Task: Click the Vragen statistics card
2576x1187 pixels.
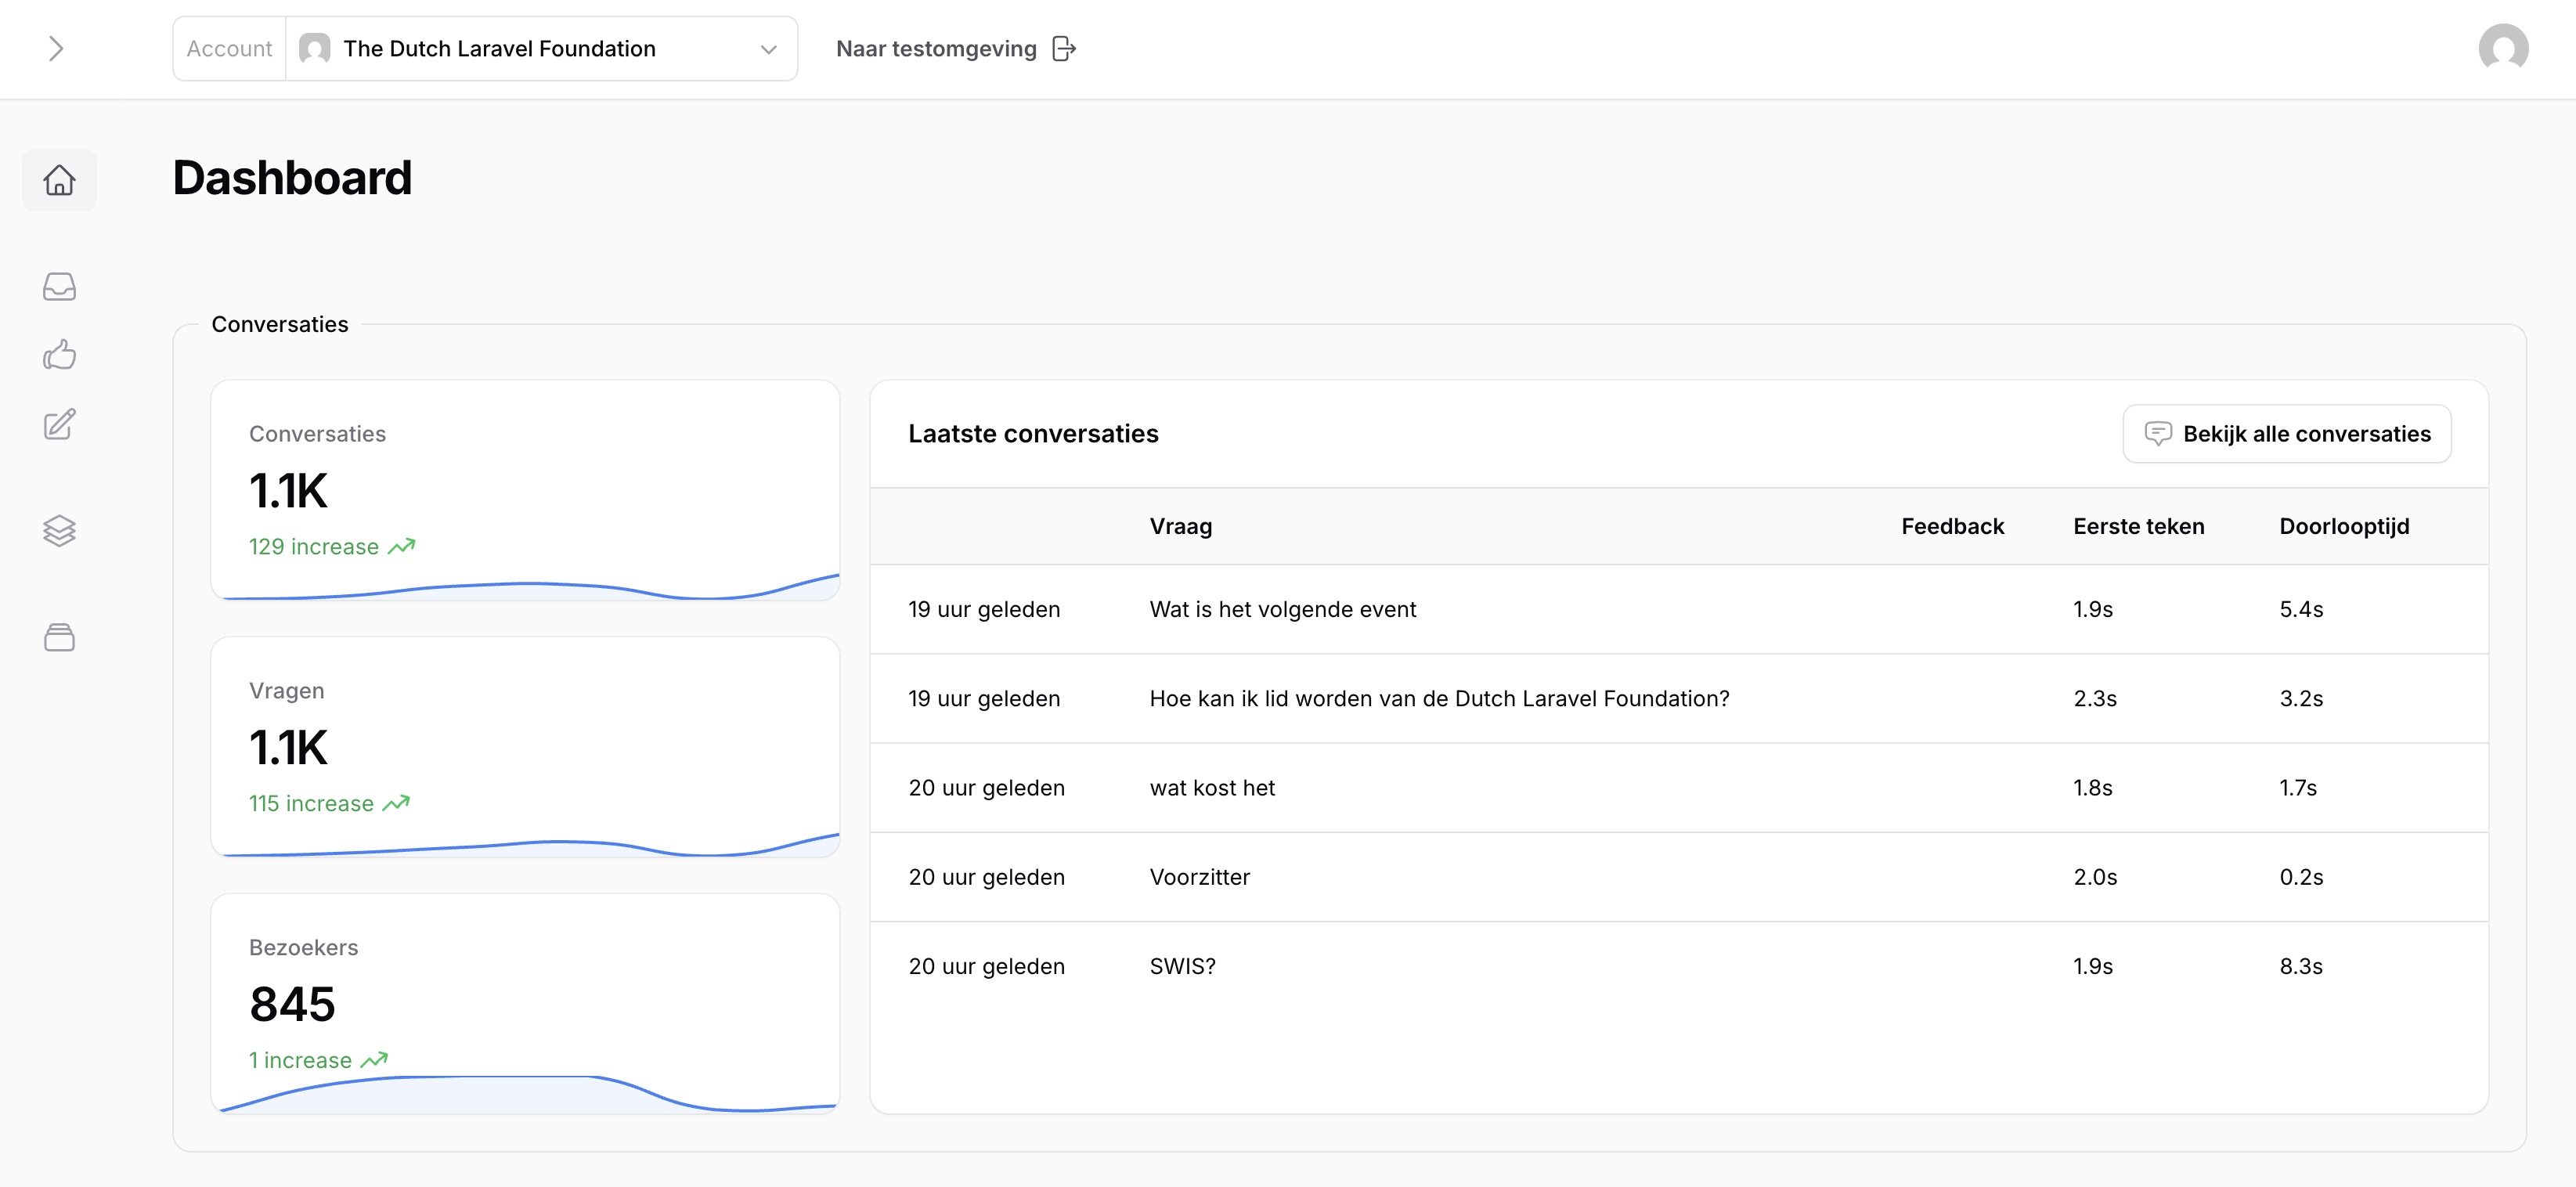Action: 524,746
